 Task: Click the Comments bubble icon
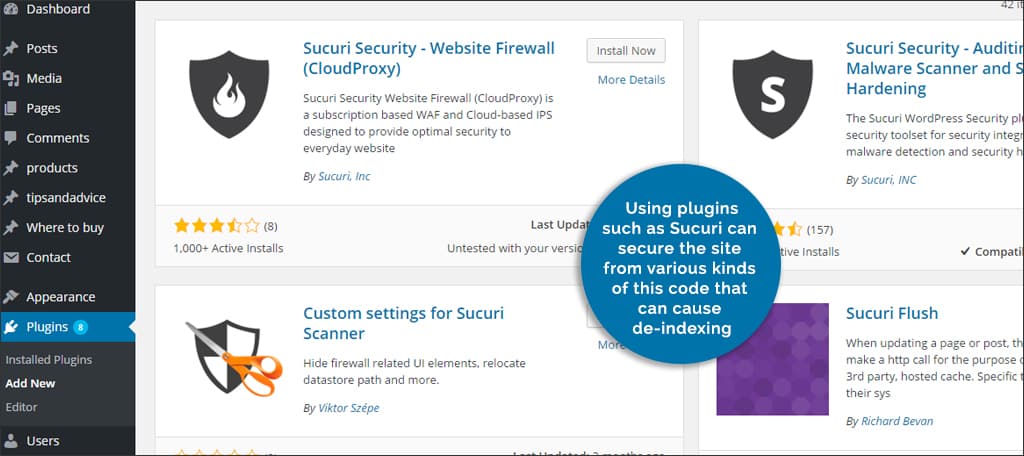click(x=10, y=138)
